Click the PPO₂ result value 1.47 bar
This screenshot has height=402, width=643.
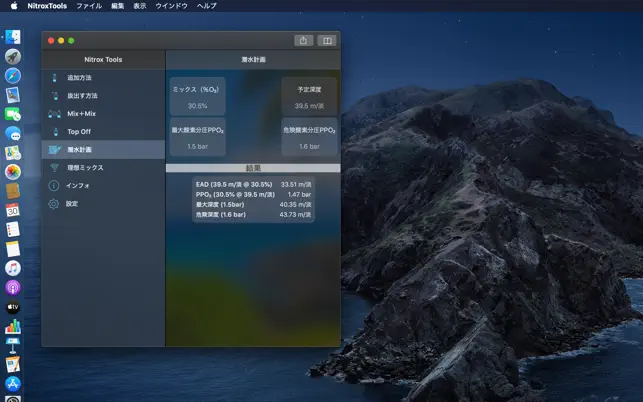coord(299,194)
